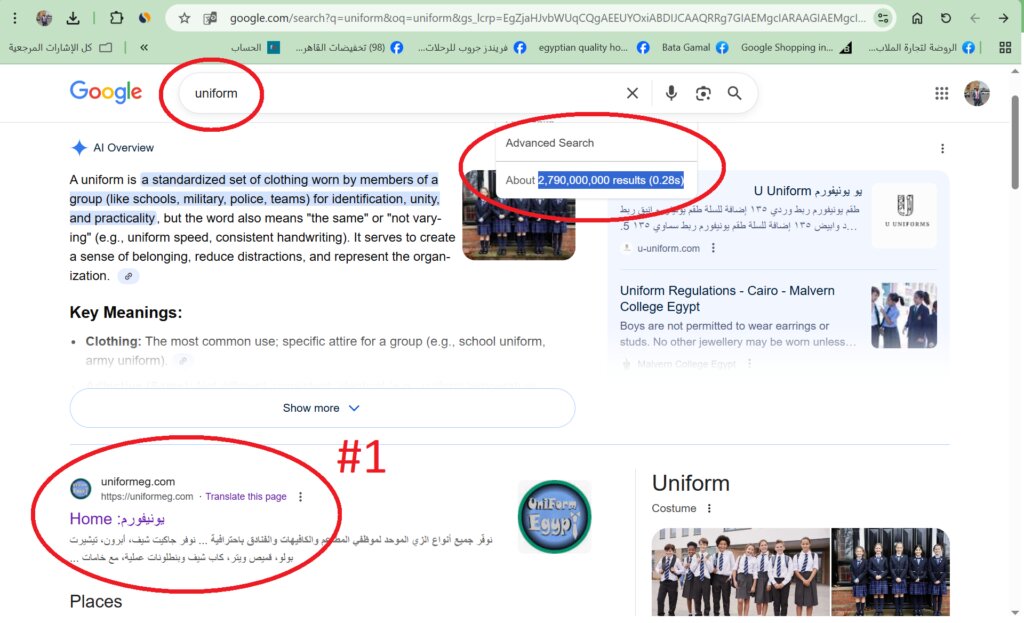Screen dimensions: 1024x623
Task: Reload the page with the refresh icon
Action: [x=944, y=17]
